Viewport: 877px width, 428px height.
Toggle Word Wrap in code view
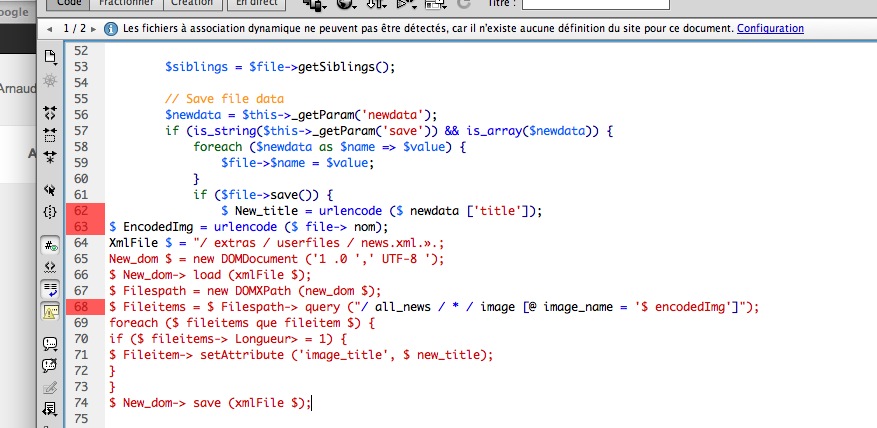[50, 289]
